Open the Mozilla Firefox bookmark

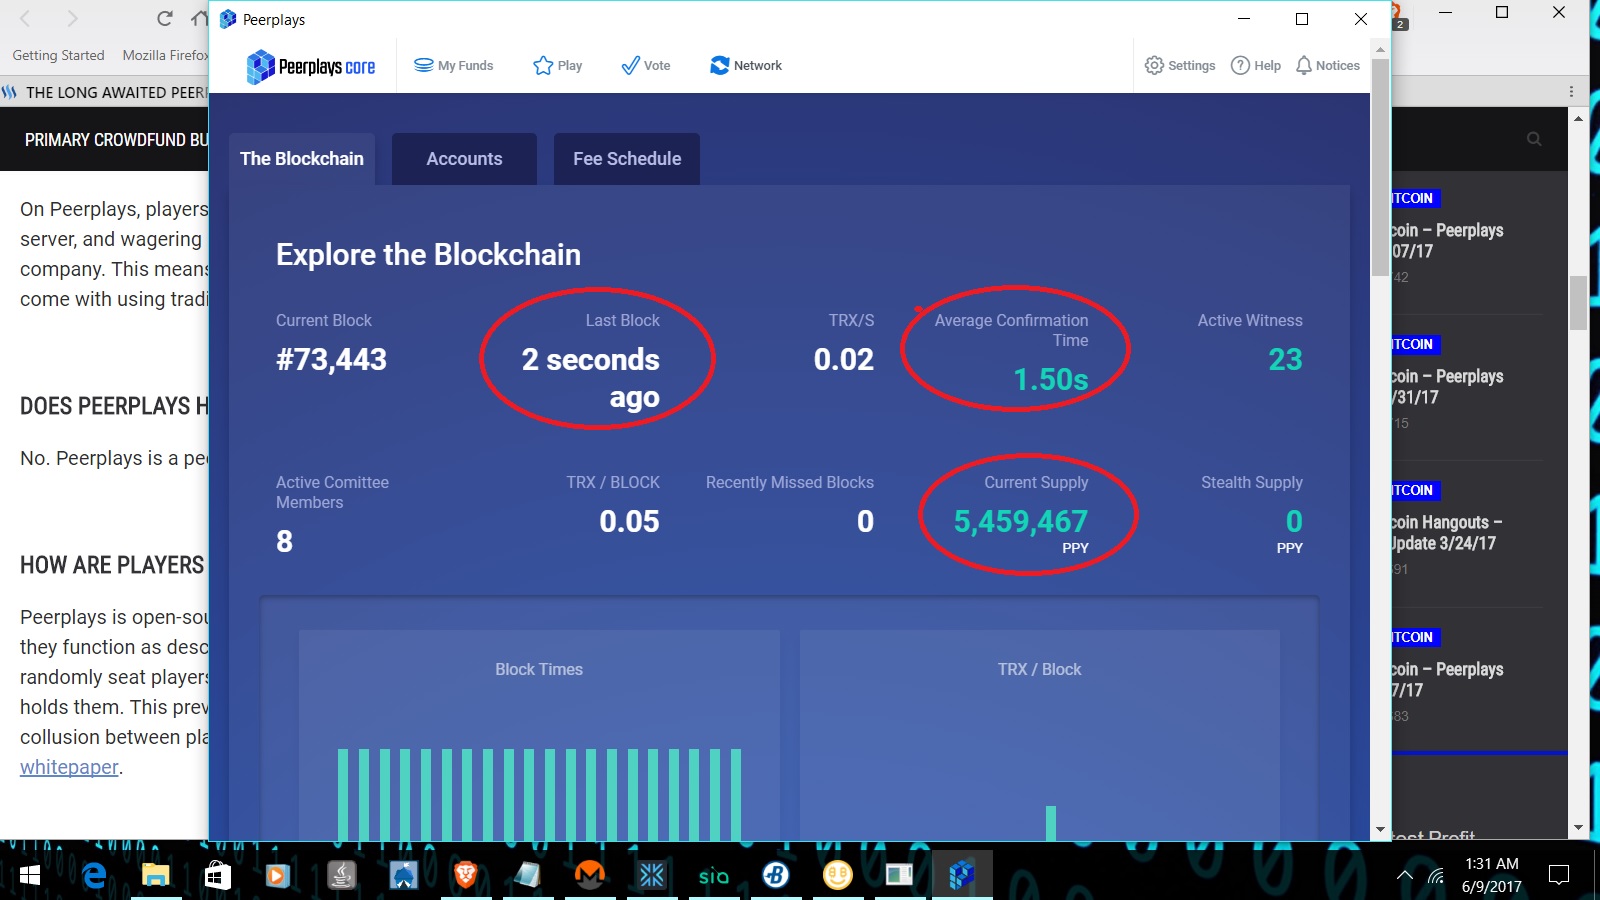pos(165,55)
